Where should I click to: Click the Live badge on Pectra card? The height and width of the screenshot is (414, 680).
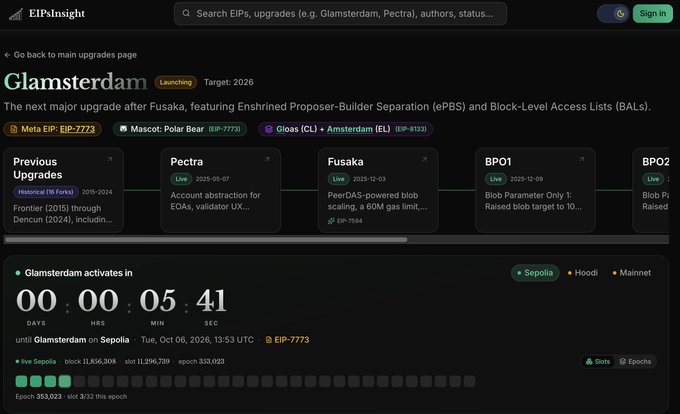(181, 179)
